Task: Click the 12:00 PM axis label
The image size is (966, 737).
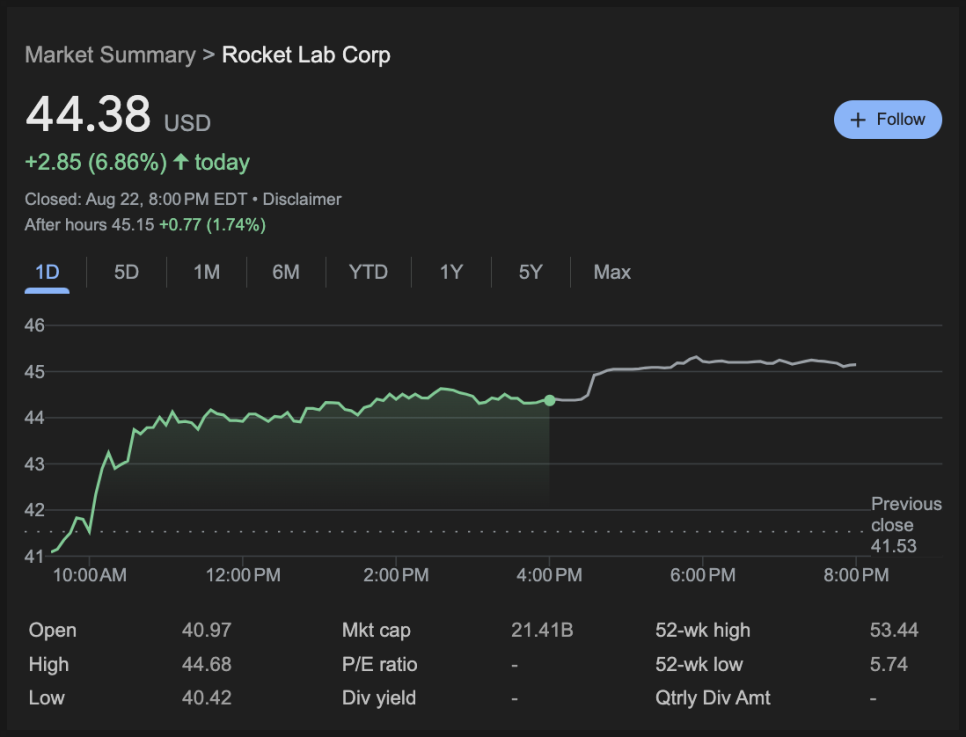Action: [243, 576]
